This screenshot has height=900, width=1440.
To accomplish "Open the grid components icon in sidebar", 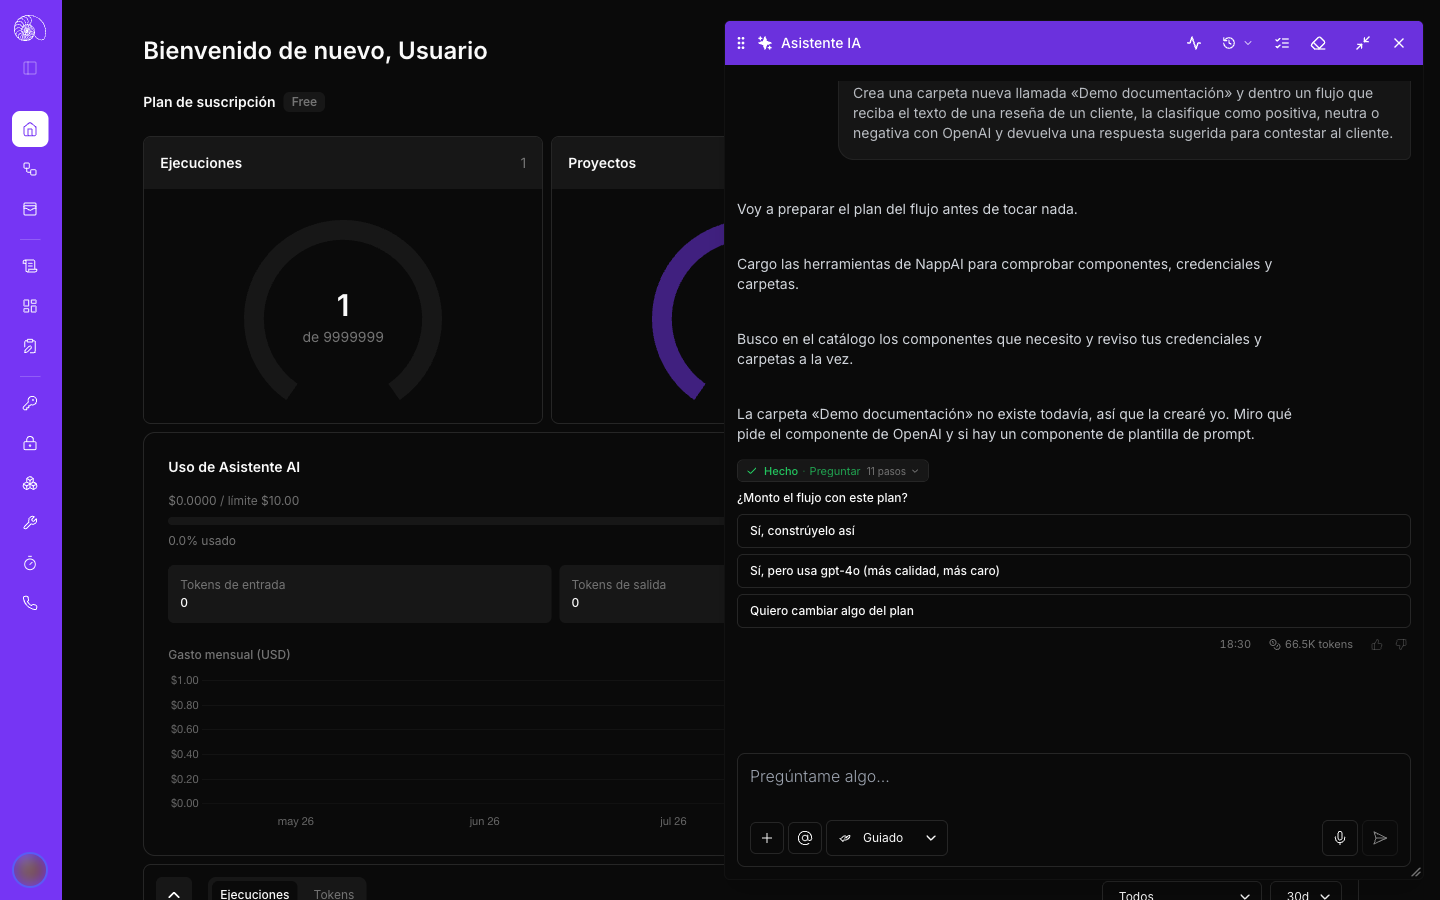I will [x=30, y=306].
